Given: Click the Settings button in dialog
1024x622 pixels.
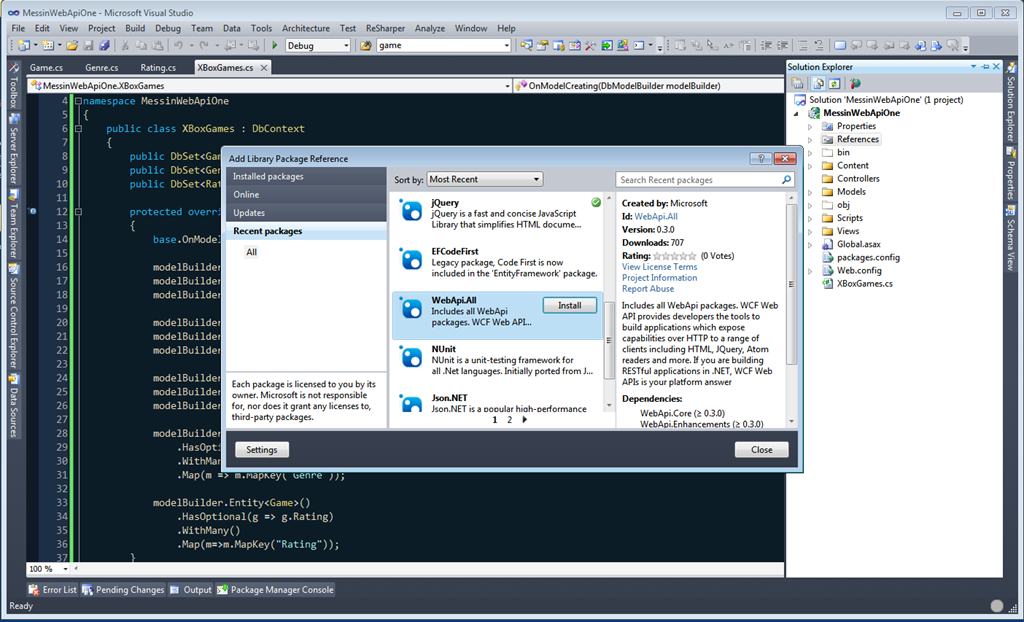Looking at the screenshot, I should [262, 450].
